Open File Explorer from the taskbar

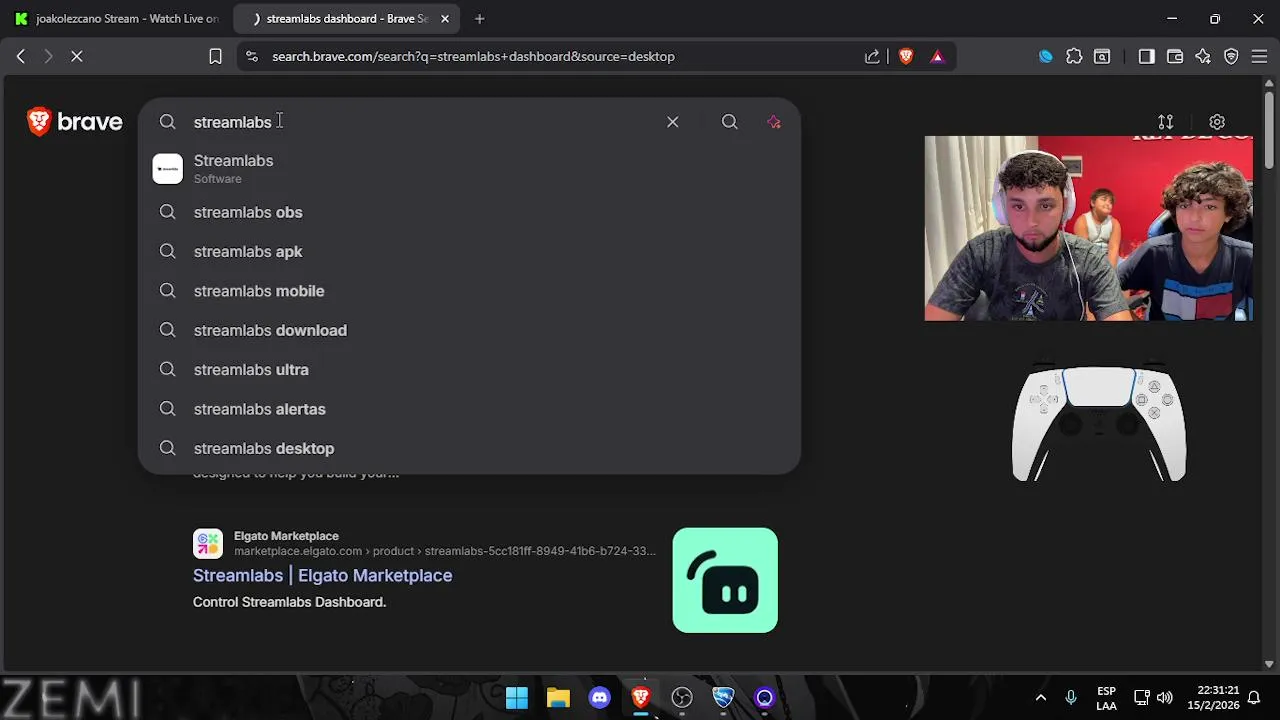coord(558,698)
